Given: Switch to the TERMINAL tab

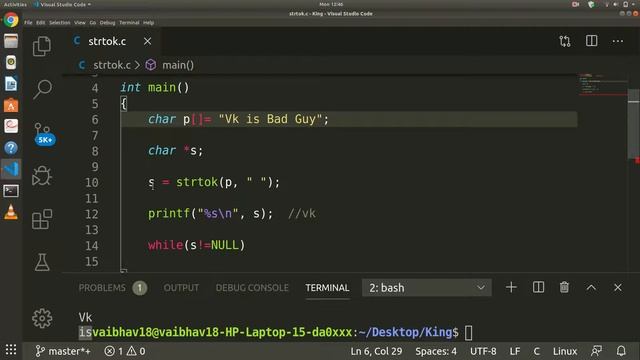Looking at the screenshot, I should [327, 288].
